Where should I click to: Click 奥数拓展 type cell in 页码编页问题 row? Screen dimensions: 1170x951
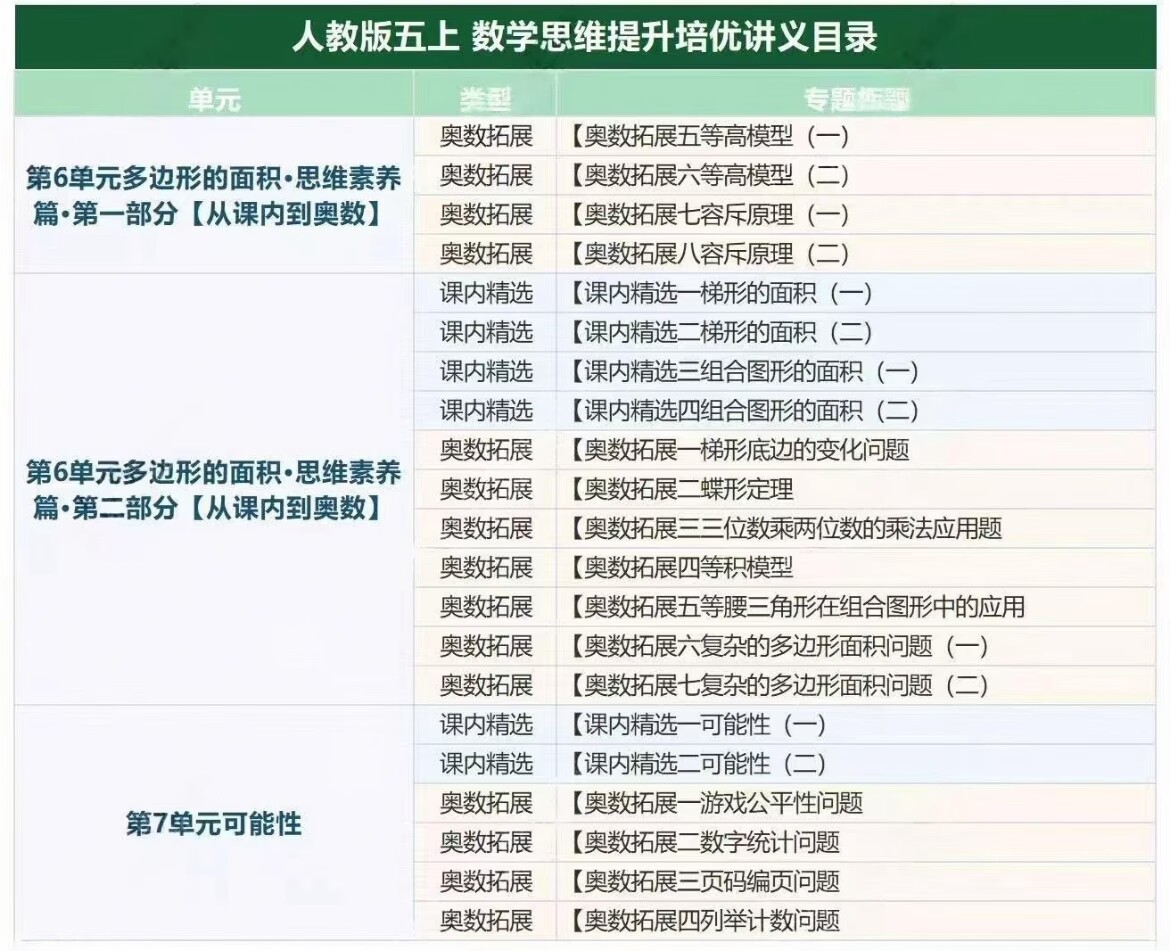tap(487, 881)
